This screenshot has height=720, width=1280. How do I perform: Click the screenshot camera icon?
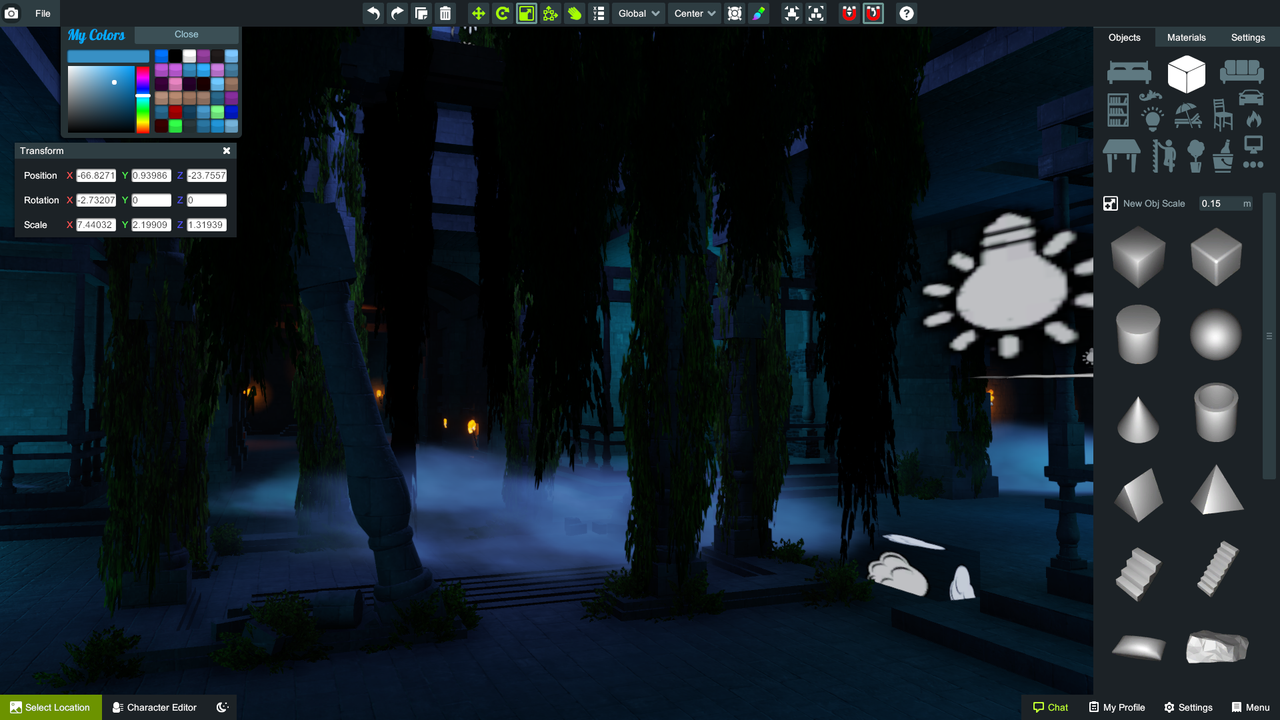tap(12, 13)
